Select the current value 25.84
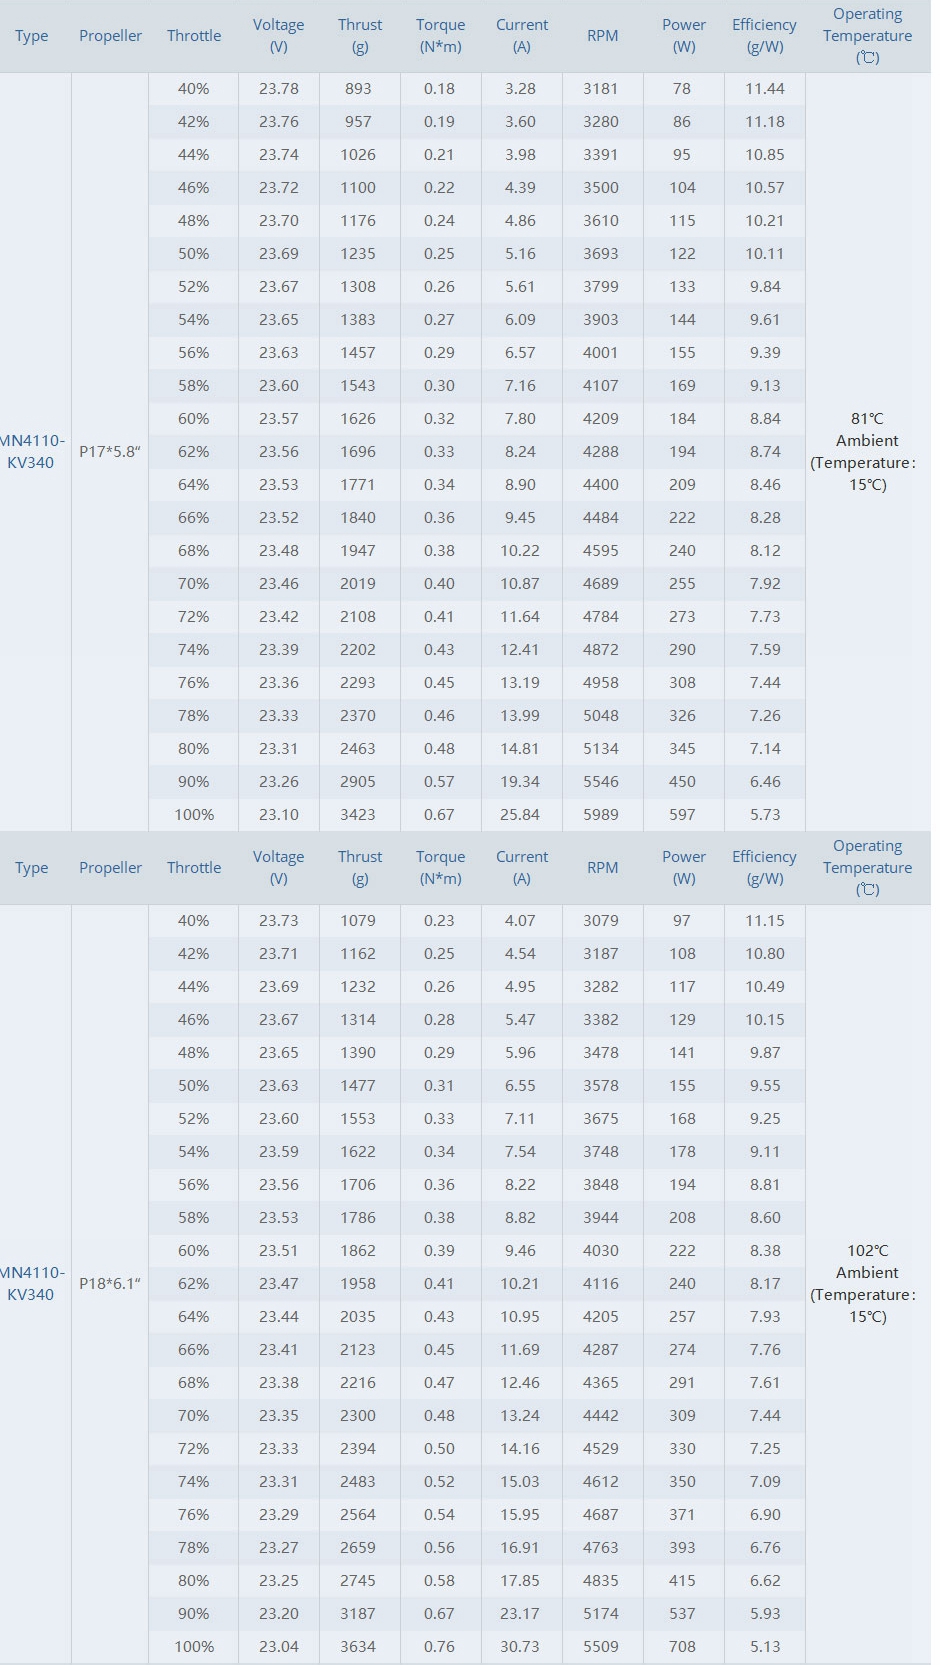This screenshot has height=1665, width=940. pyautogui.click(x=520, y=815)
